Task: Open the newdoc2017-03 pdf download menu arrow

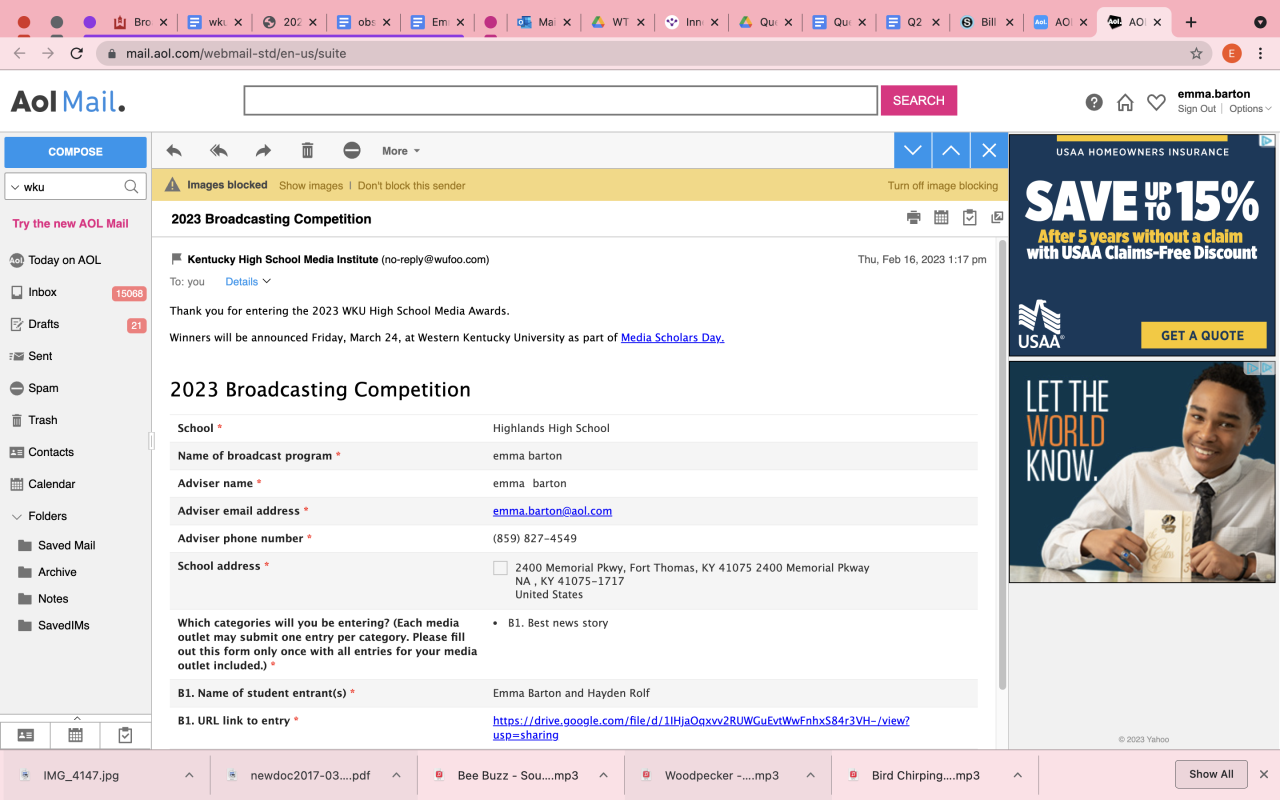Action: point(396,775)
